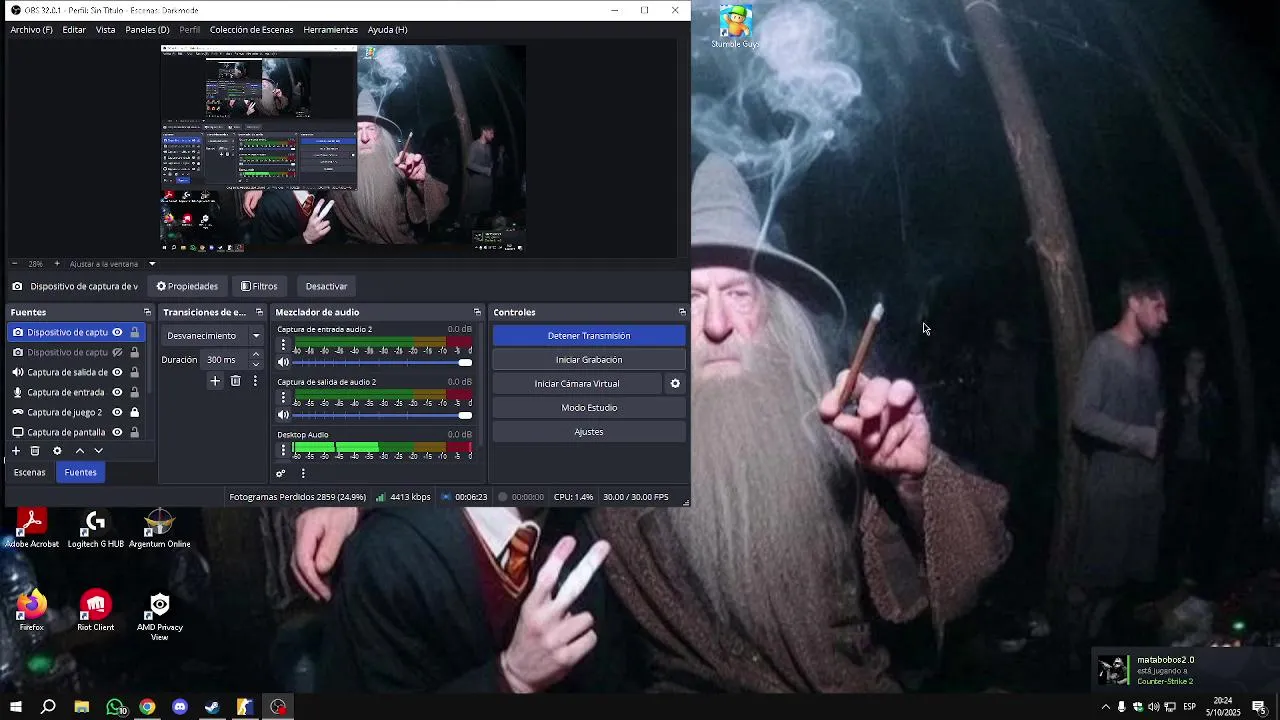Screen dimensions: 1280x720
Task: Mute Captura de salida audio 2 speaker
Action: 283,414
